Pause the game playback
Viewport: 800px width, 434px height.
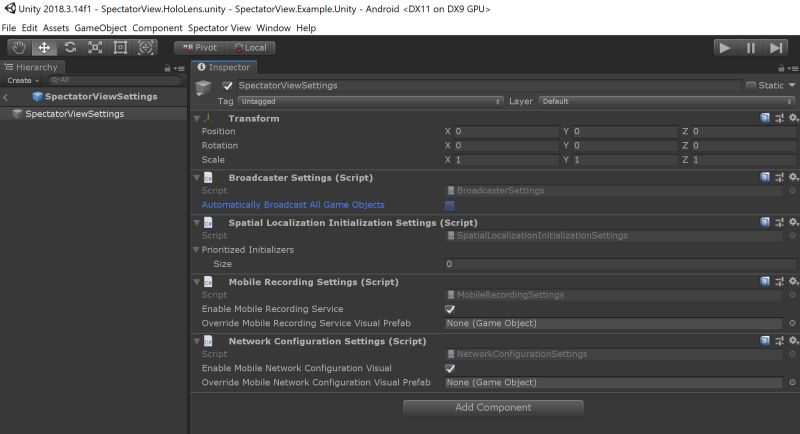tap(751, 48)
